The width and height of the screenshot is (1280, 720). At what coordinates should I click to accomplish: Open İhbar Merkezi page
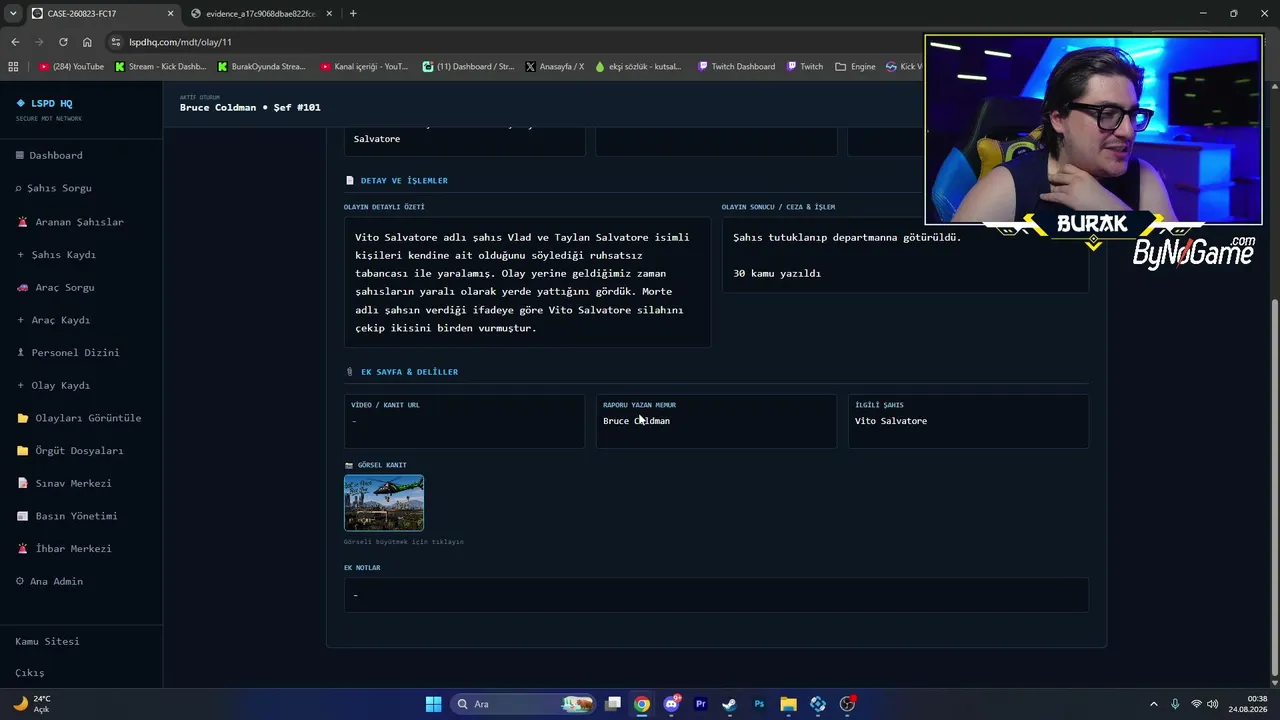click(65, 549)
